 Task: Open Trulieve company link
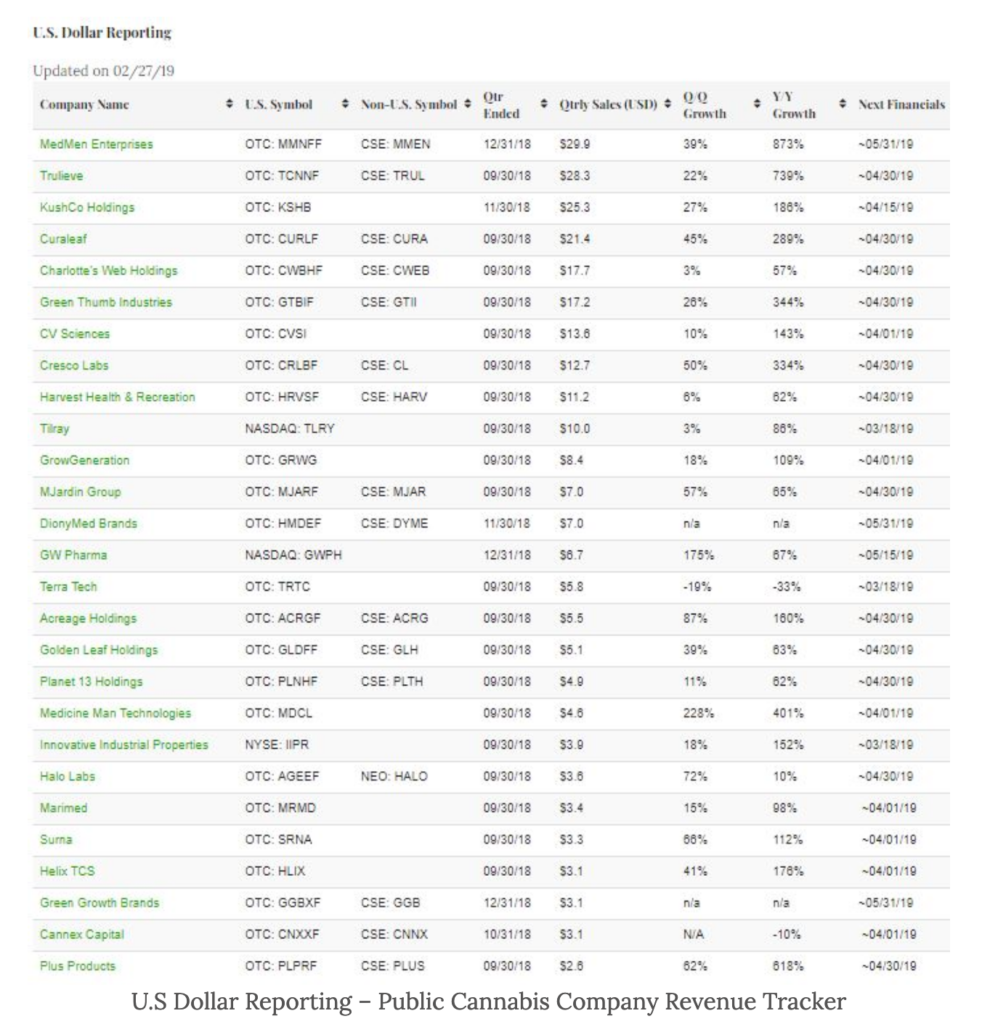[61, 176]
